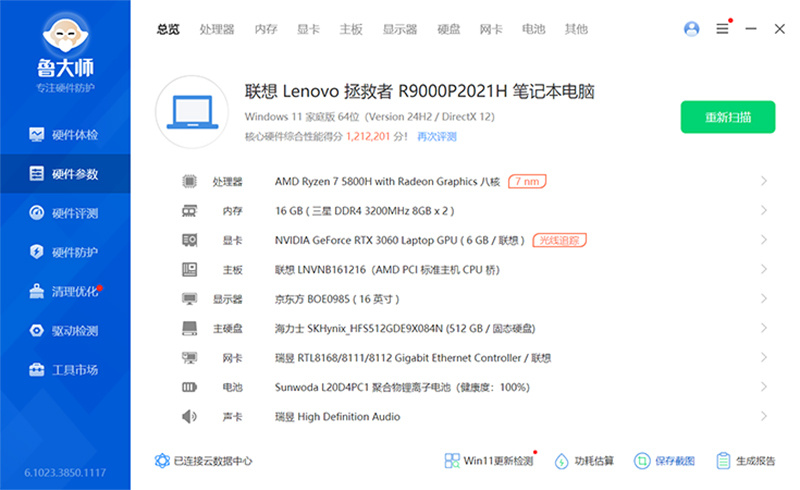This screenshot has width=800, height=490.
Task: Click 16 GB DDR4 3200MHz memory text
Action: tap(365, 211)
